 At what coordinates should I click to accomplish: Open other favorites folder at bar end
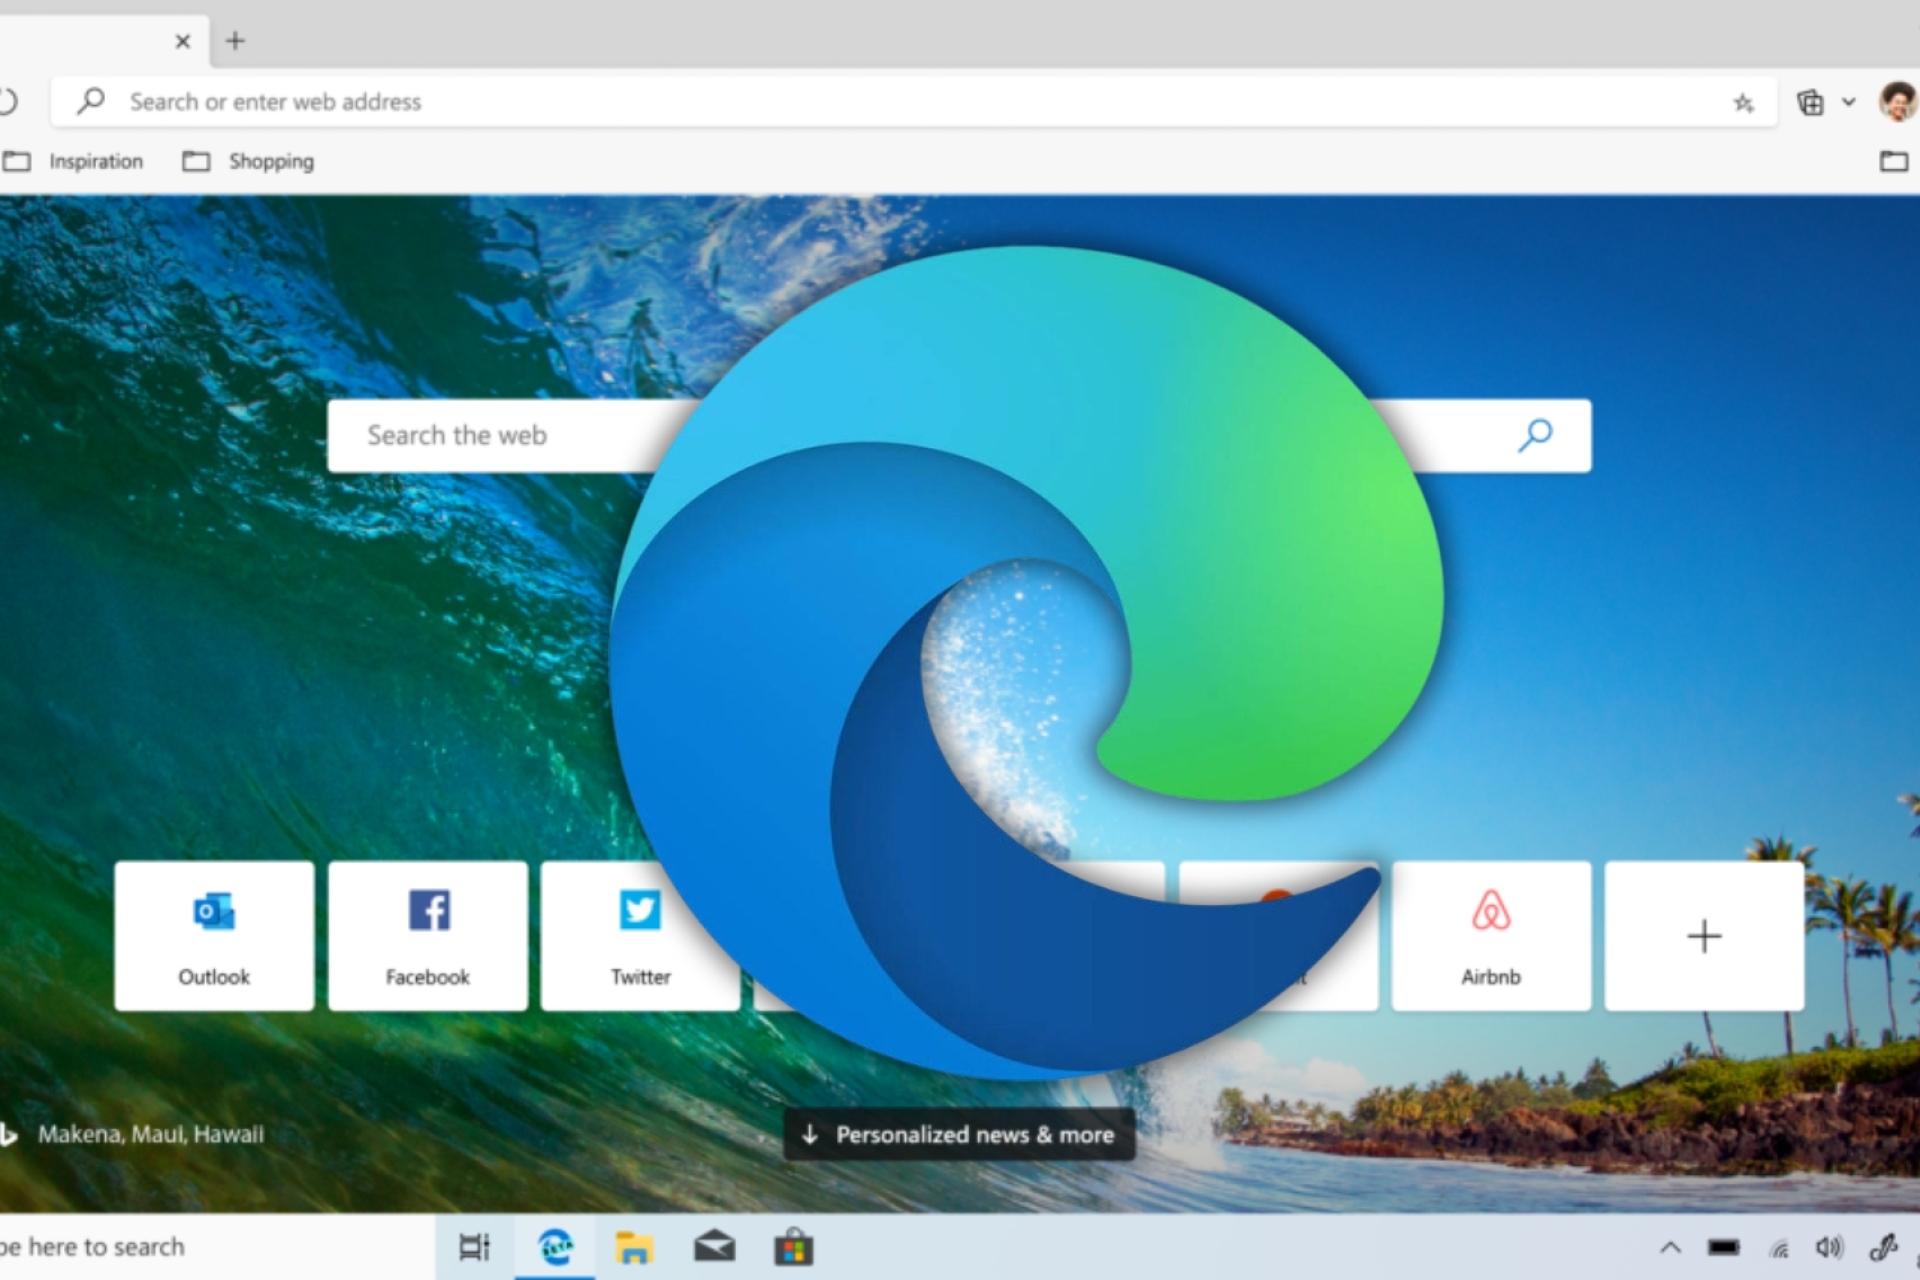[x=1893, y=161]
